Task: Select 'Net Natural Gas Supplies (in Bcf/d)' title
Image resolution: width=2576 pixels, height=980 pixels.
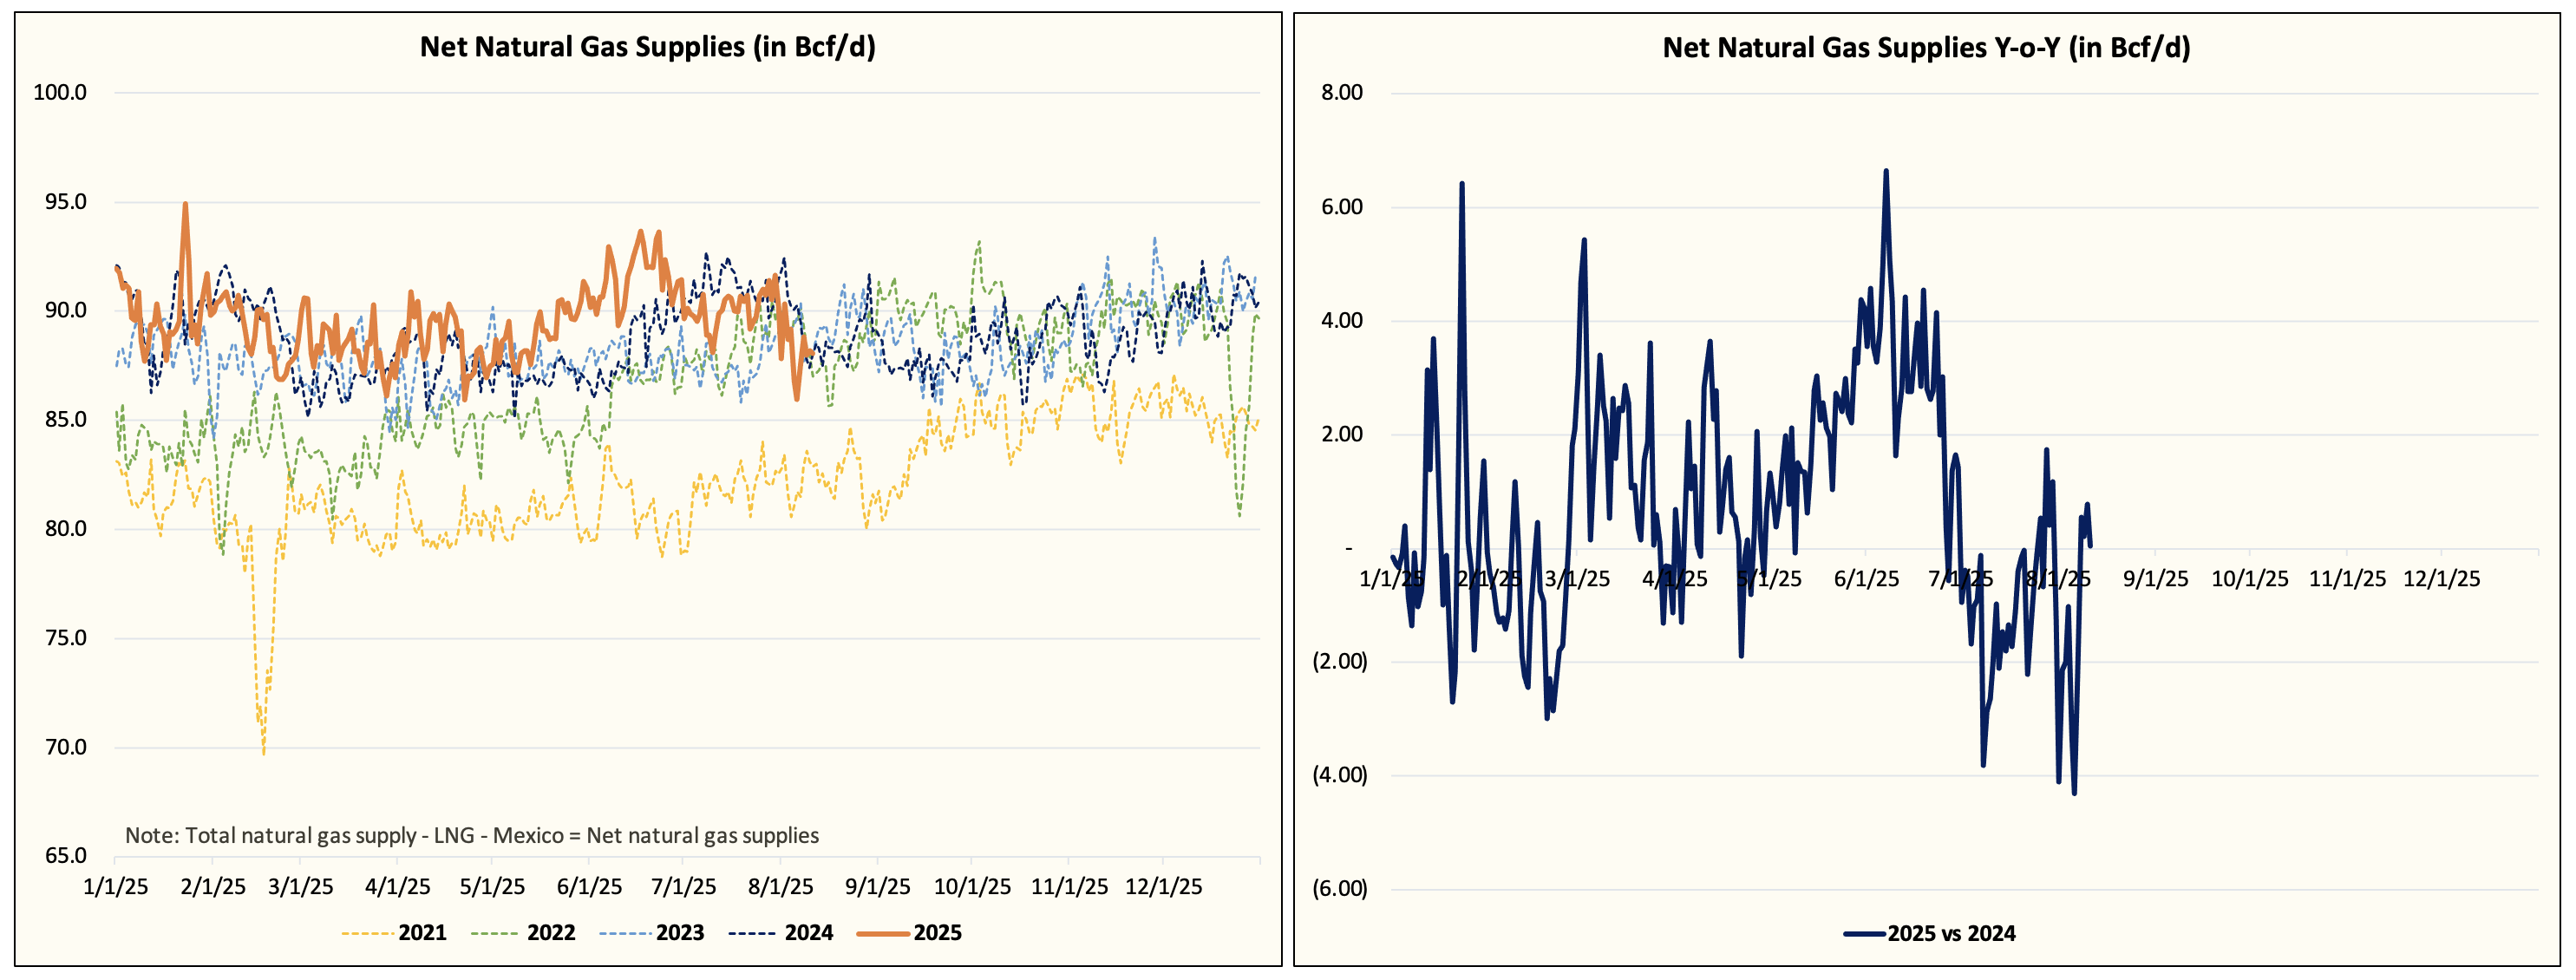Action: pos(647,47)
